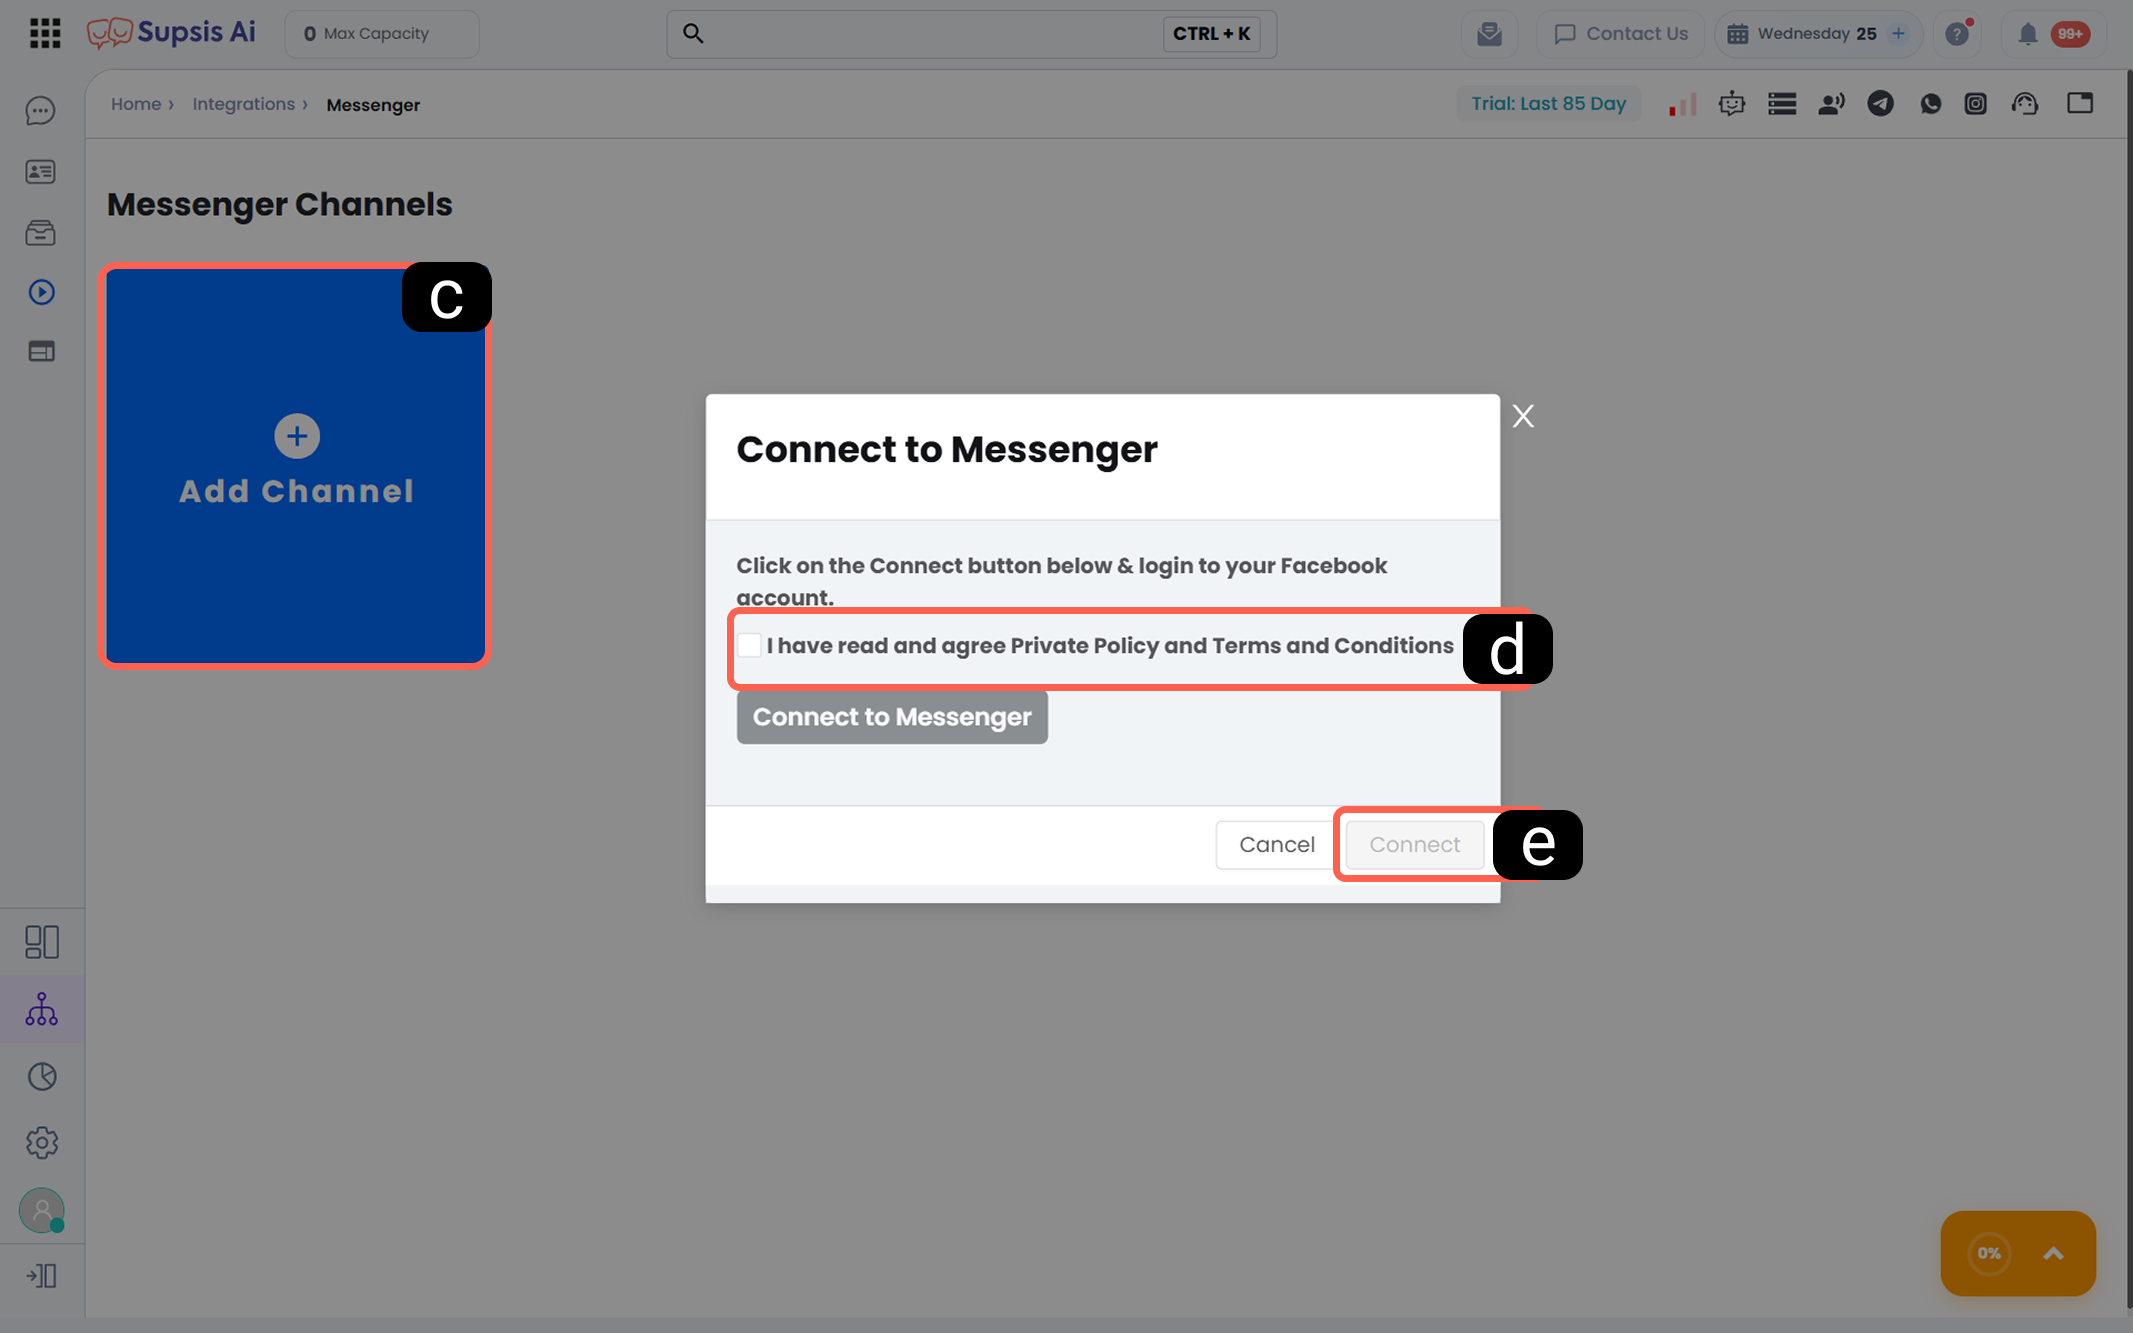Expand the sidebar with arrow icon
The height and width of the screenshot is (1333, 2133).
(x=41, y=1276)
